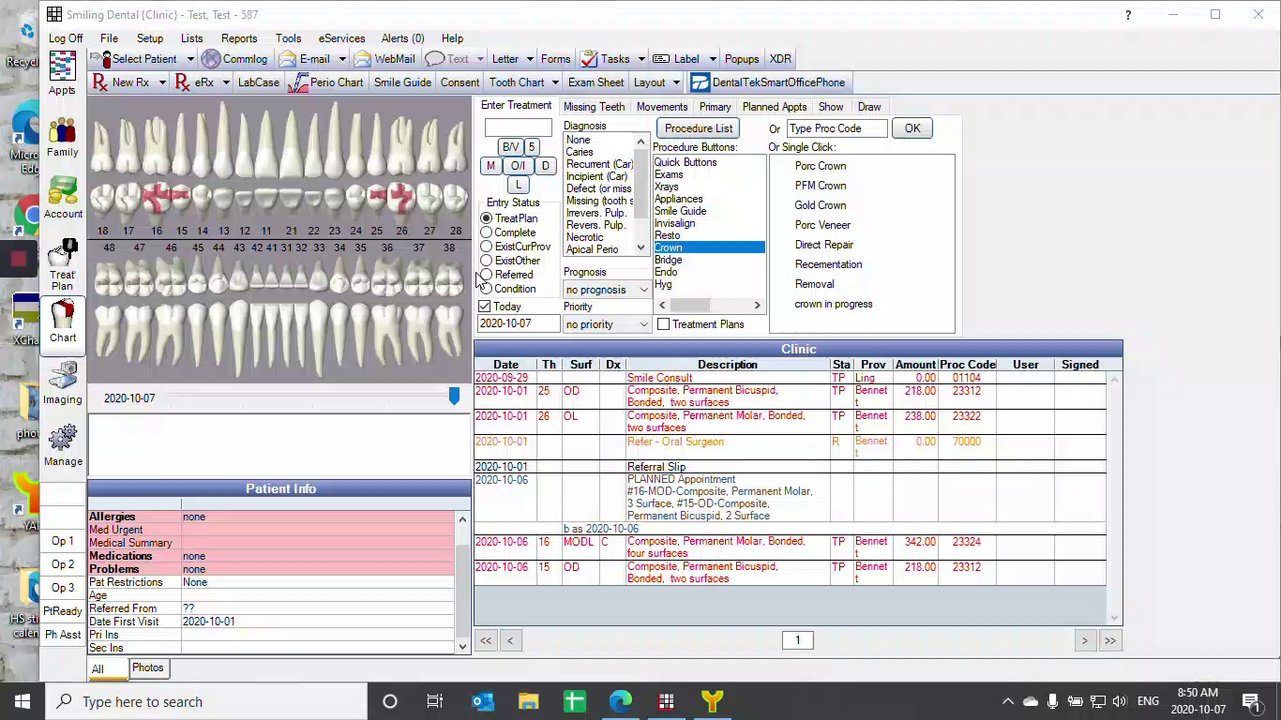Click the Type Proc Code field

[x=836, y=128]
